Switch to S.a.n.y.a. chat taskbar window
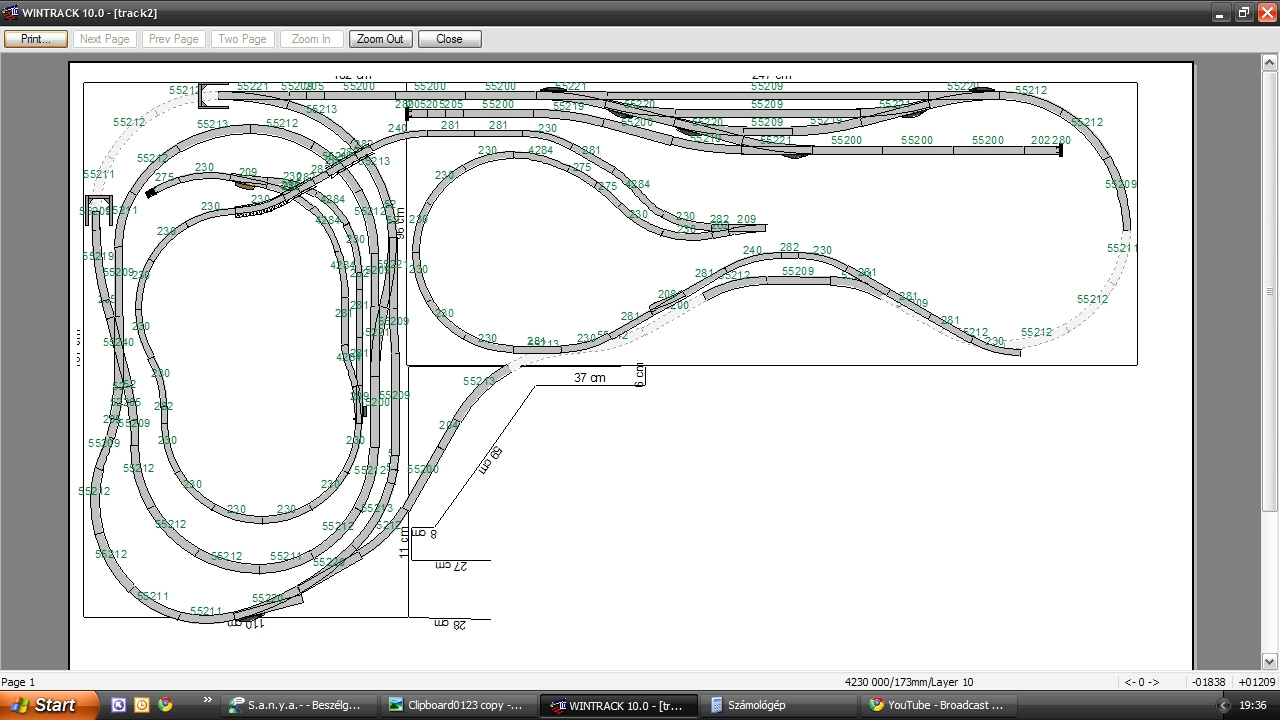The image size is (1280, 720). 298,705
